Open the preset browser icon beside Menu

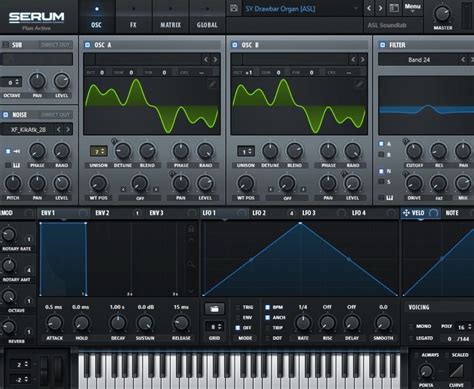tap(394, 8)
